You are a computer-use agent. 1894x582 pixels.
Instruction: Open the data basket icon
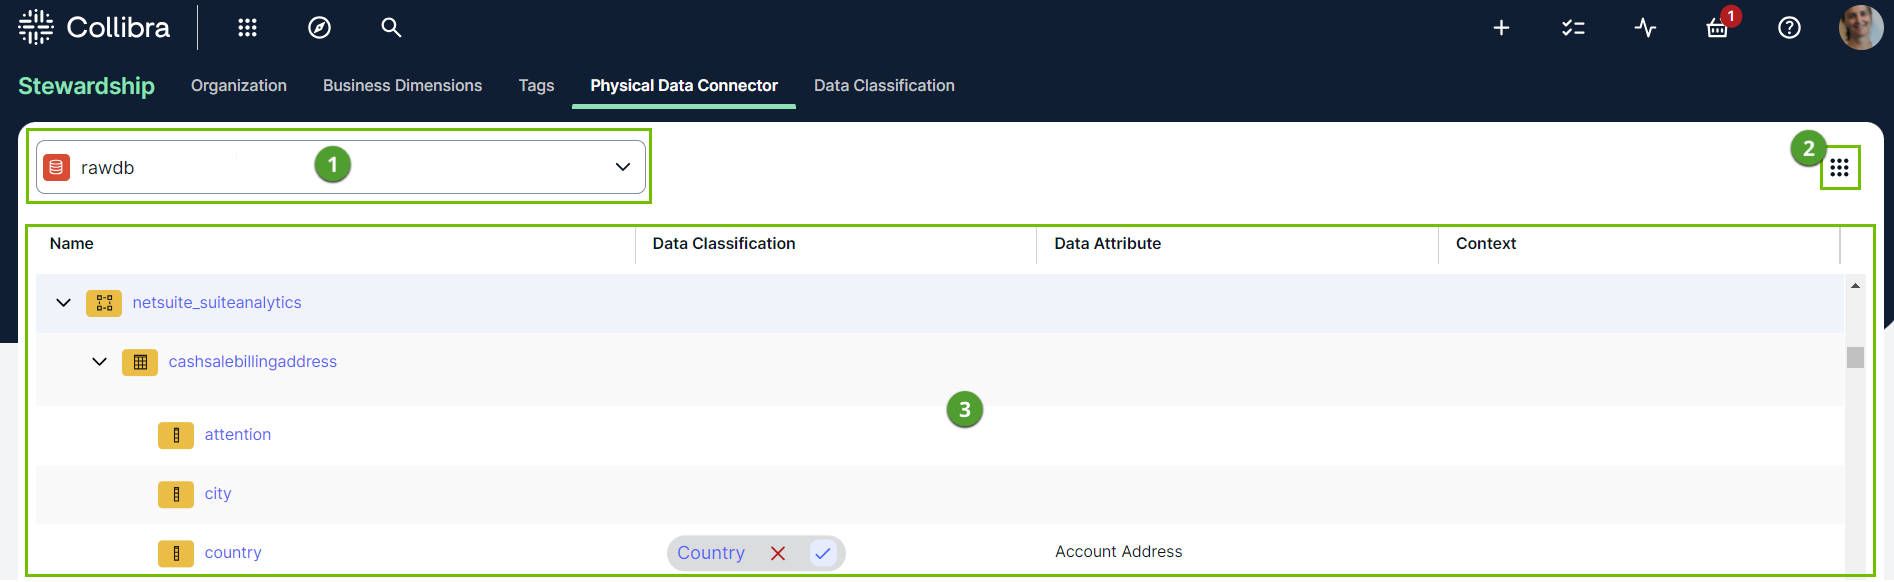[1717, 29]
